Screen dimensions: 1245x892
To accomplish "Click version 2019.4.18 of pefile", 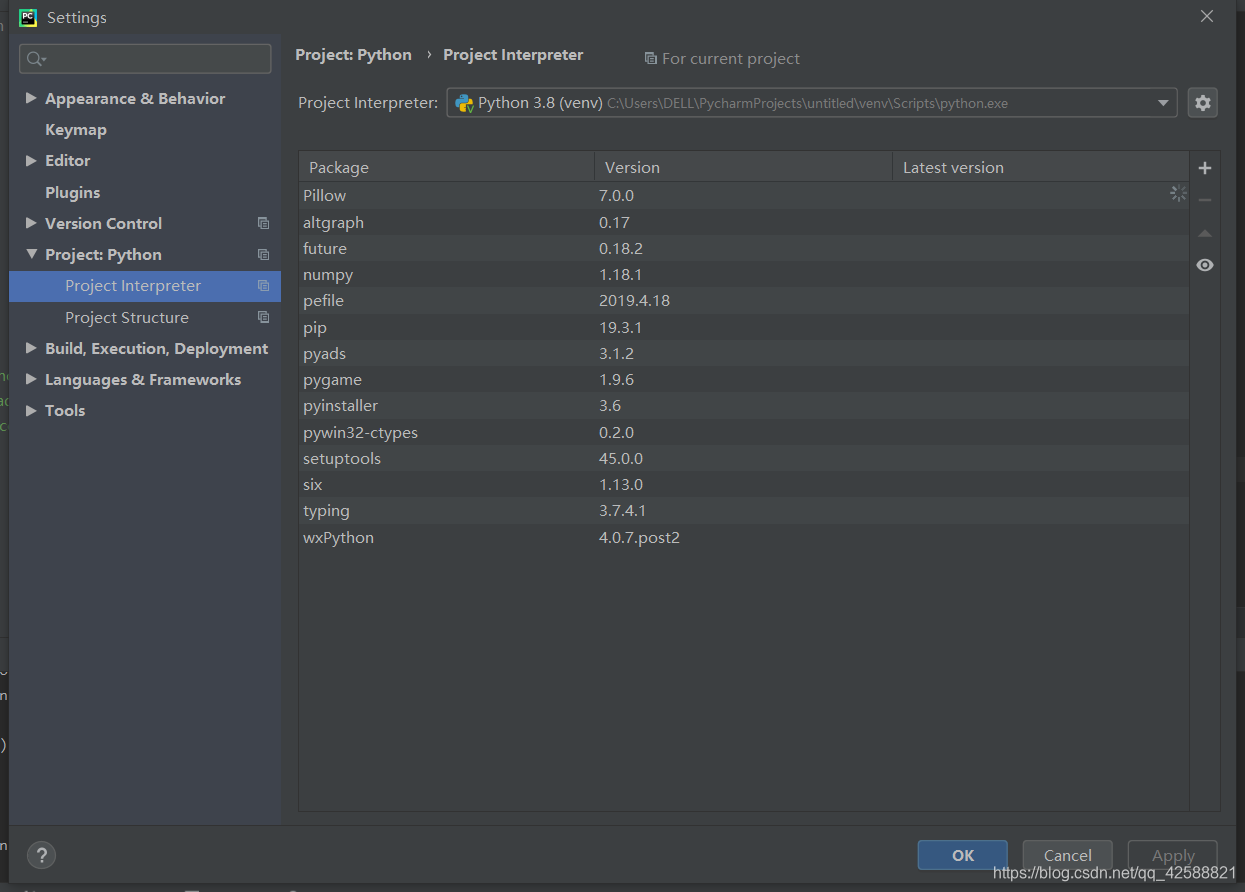I will 633,300.
